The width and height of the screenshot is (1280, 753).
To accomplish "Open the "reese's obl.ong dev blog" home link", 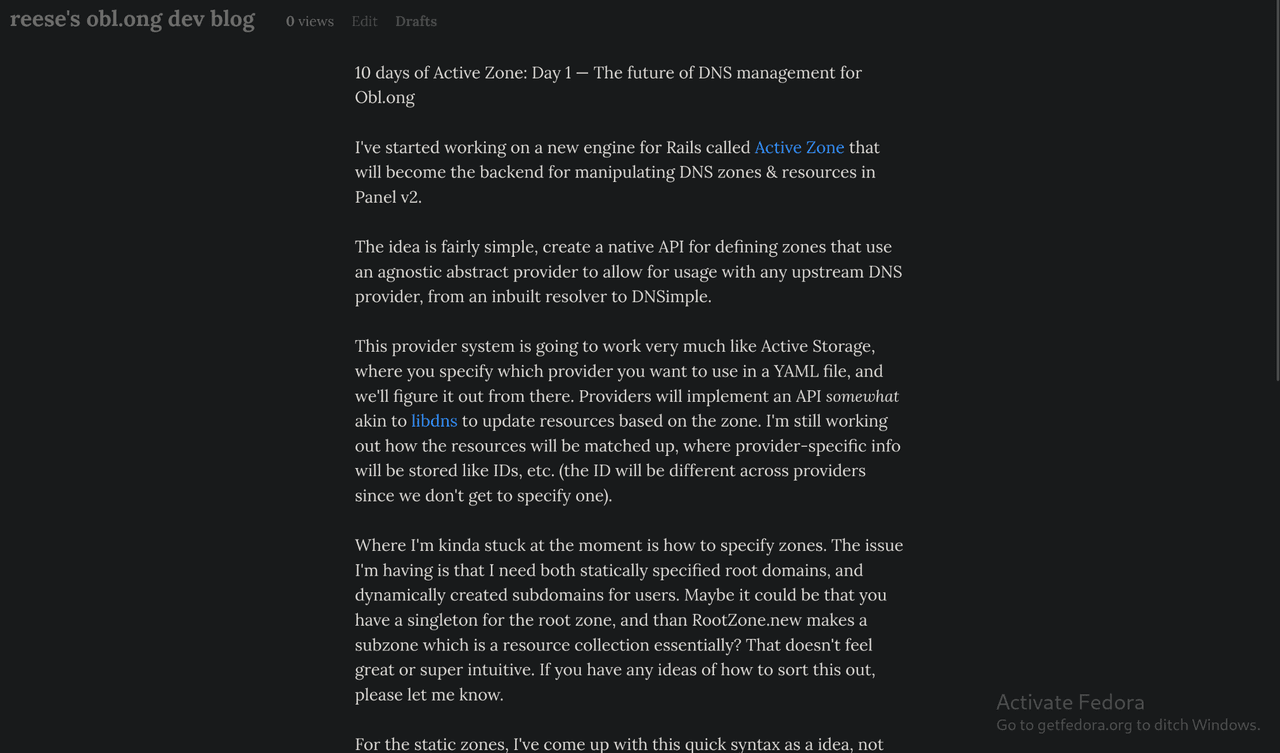I will (x=132, y=20).
